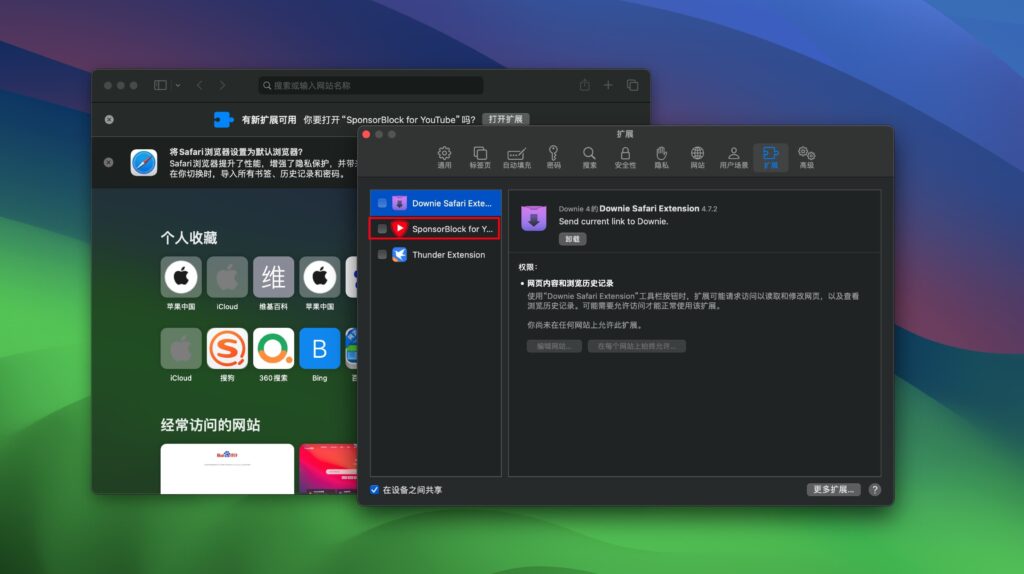Click the 编辑网站... button

pyautogui.click(x=554, y=346)
